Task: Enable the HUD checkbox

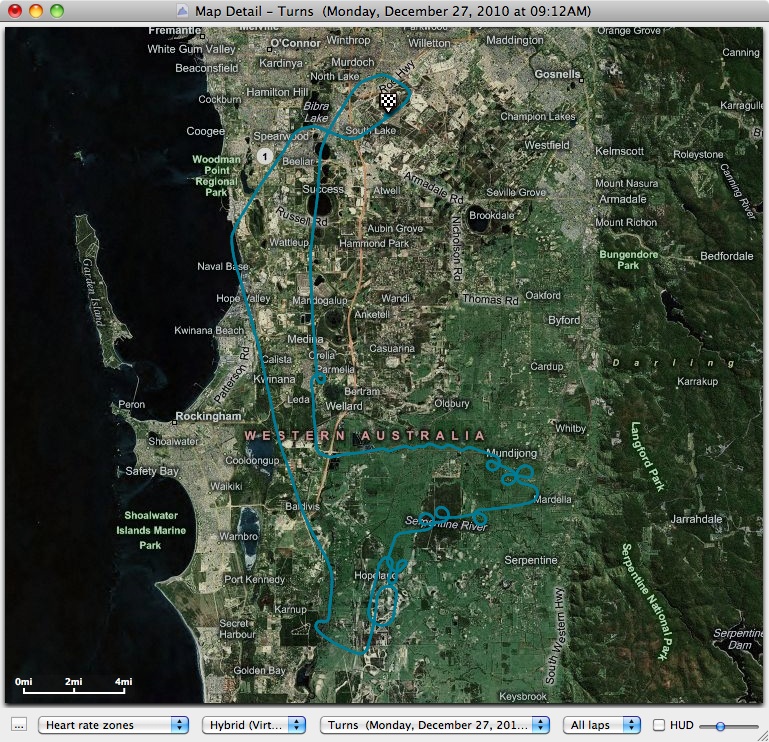Action: coord(659,725)
